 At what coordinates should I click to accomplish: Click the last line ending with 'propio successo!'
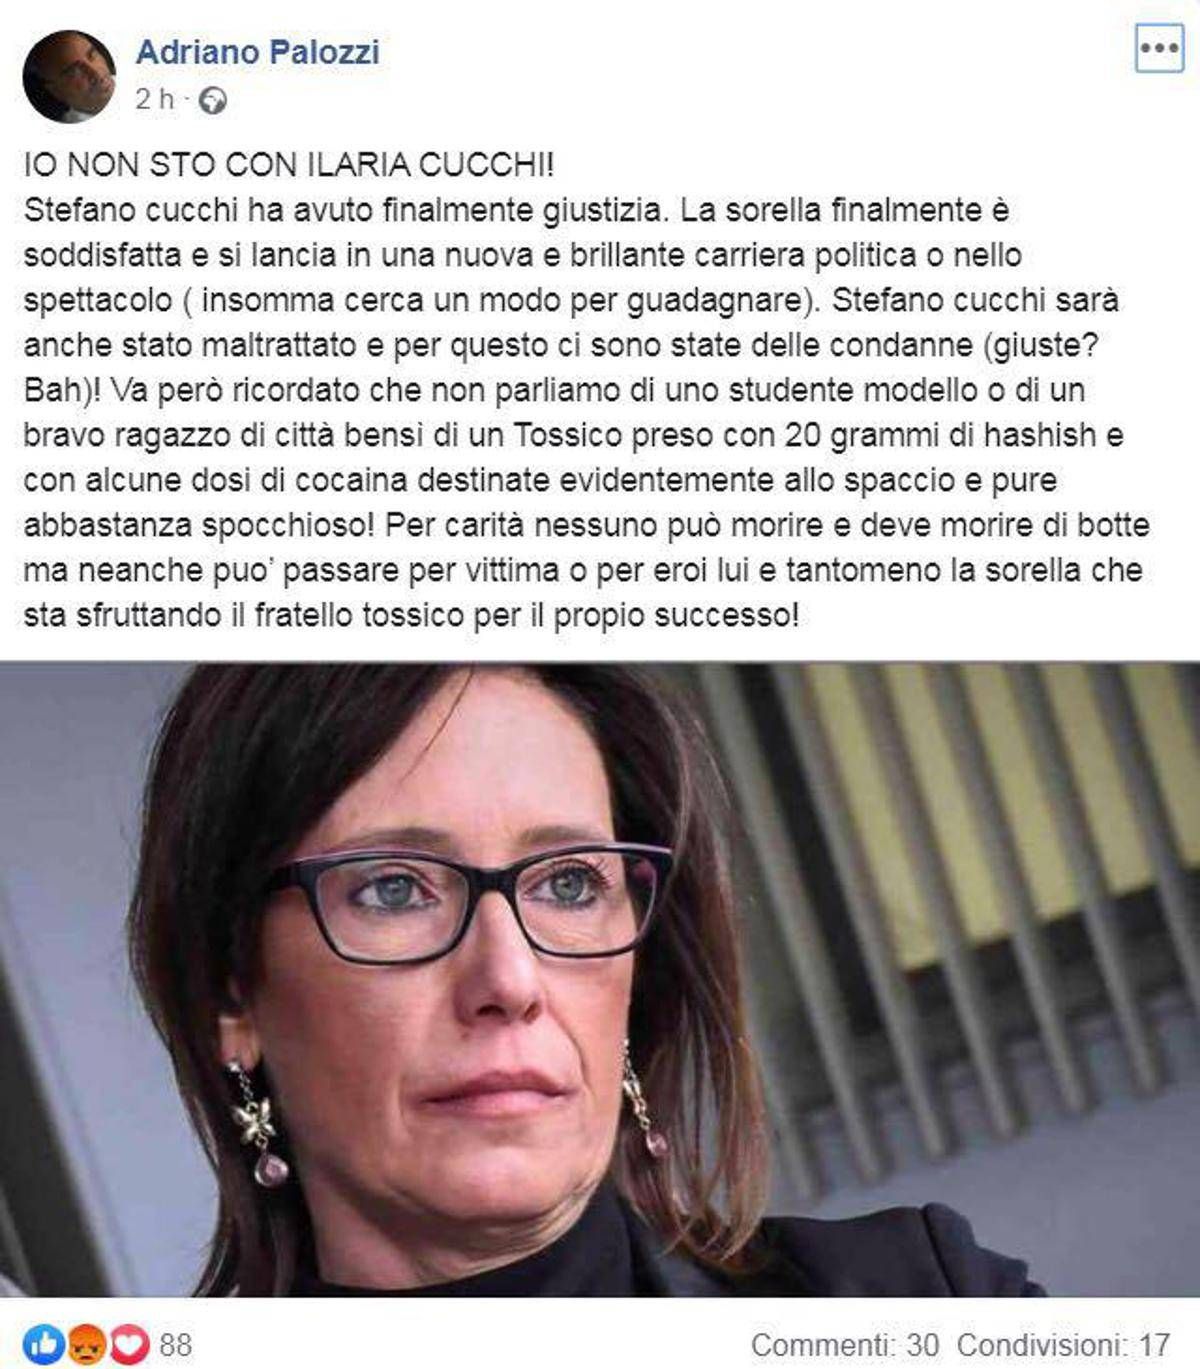tap(411, 615)
